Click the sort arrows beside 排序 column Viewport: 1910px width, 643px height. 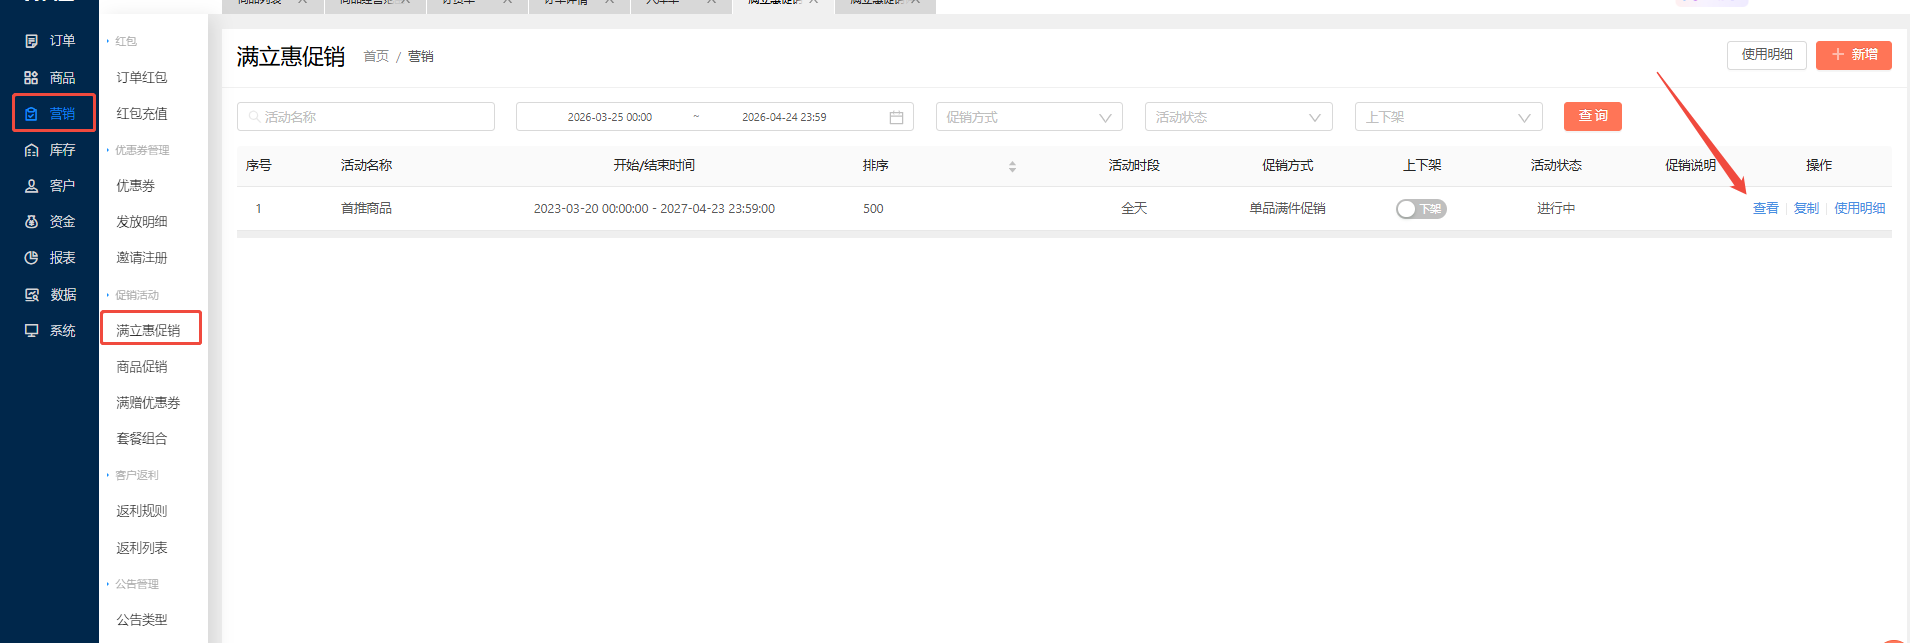[1012, 167]
